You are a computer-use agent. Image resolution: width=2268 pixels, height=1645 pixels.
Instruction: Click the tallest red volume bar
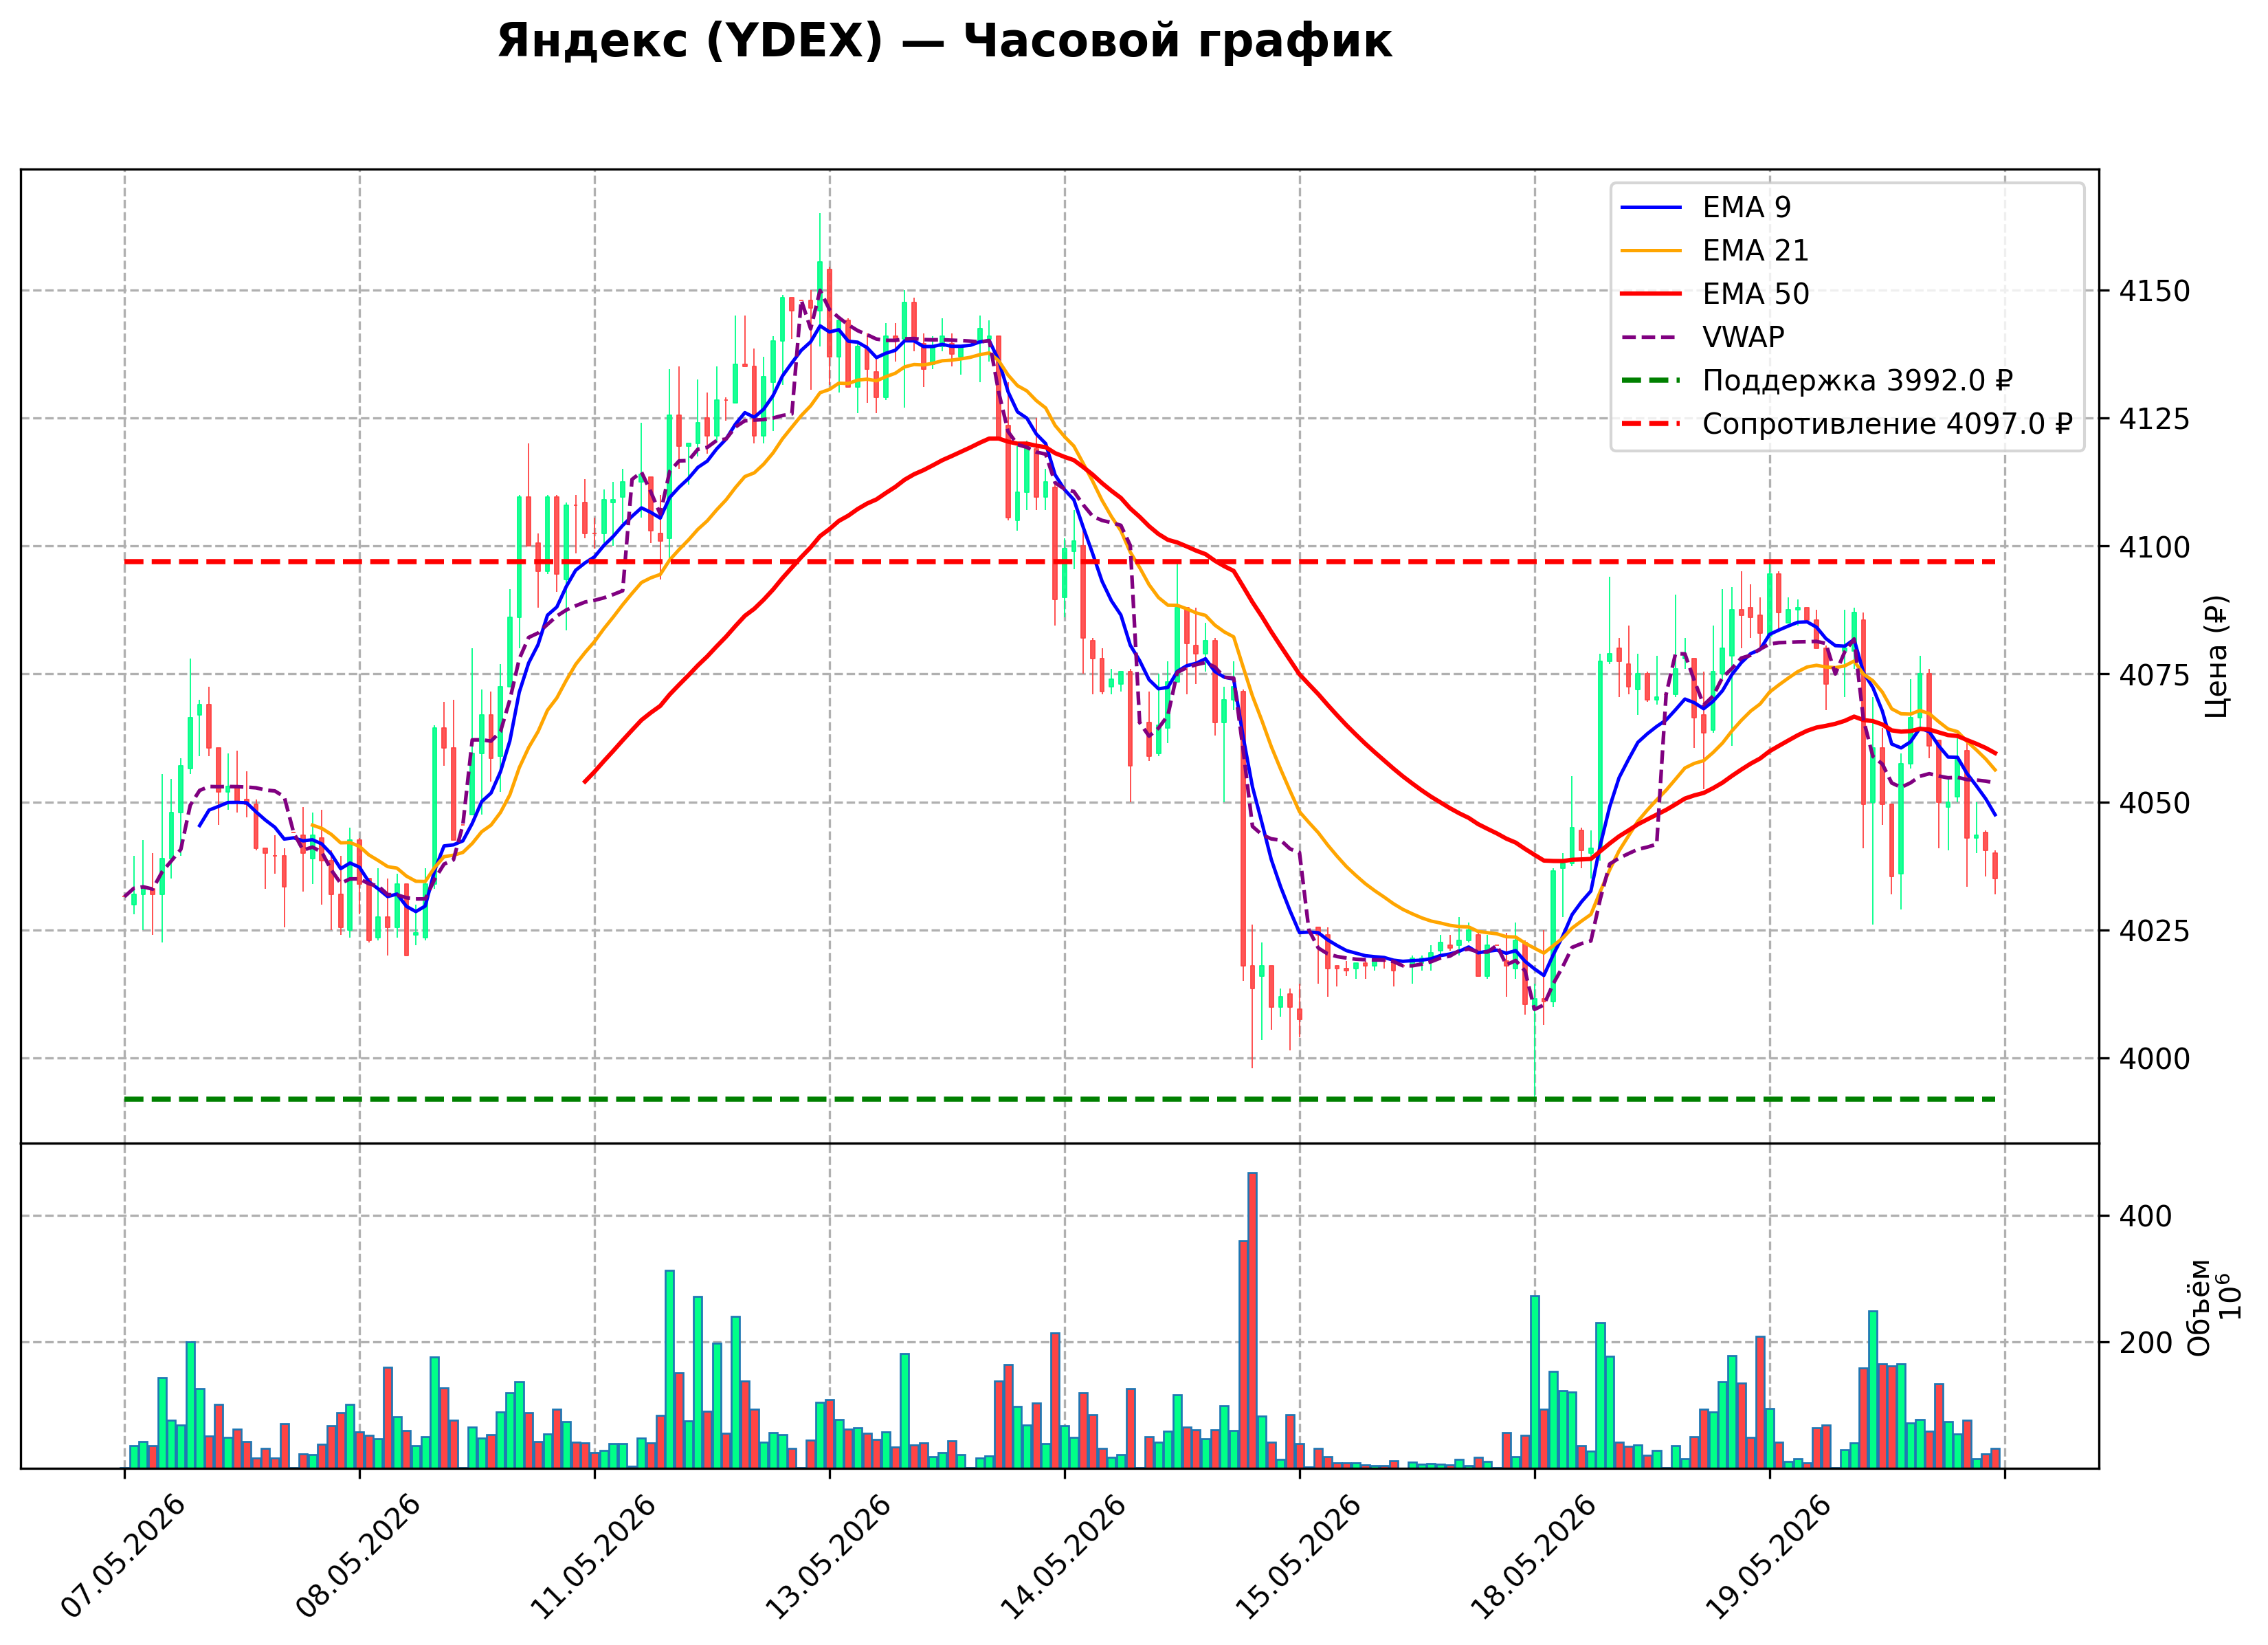pos(1252,1320)
